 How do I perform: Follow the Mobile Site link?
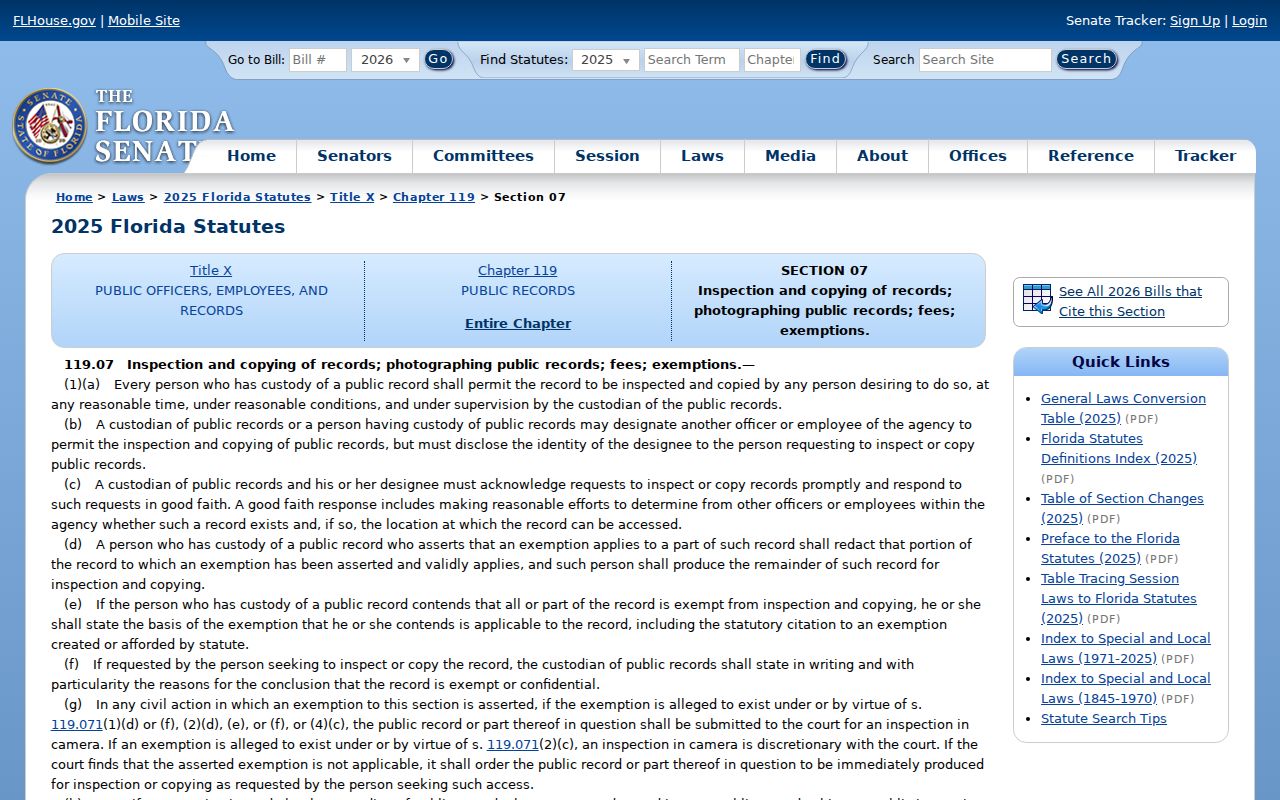(144, 20)
